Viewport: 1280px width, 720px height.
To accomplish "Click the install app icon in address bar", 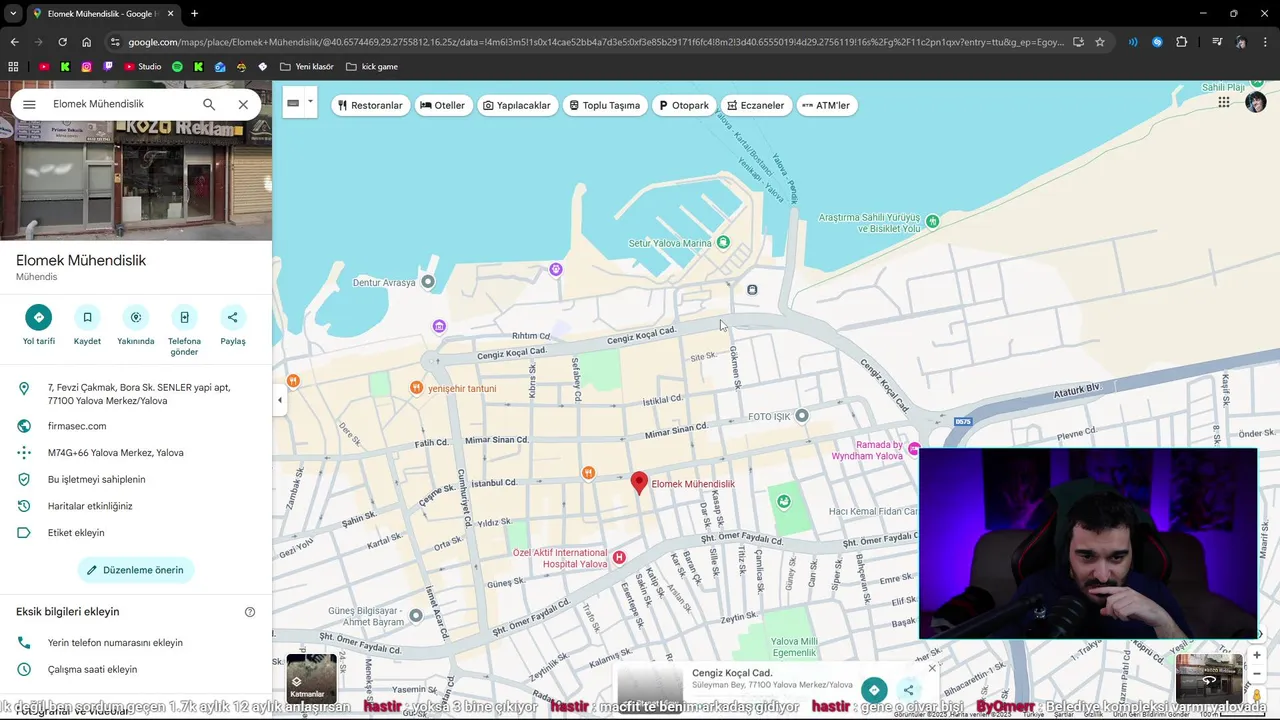I will click(x=1078, y=42).
